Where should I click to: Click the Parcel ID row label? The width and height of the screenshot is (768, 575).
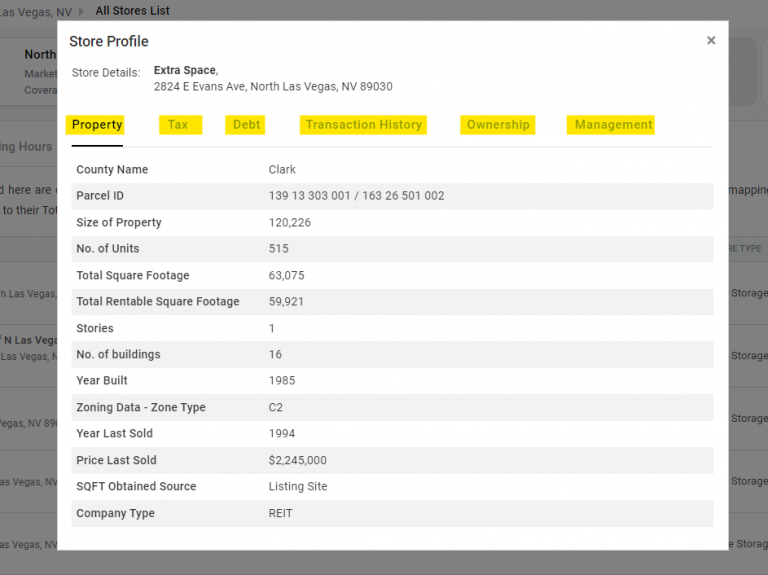point(100,196)
